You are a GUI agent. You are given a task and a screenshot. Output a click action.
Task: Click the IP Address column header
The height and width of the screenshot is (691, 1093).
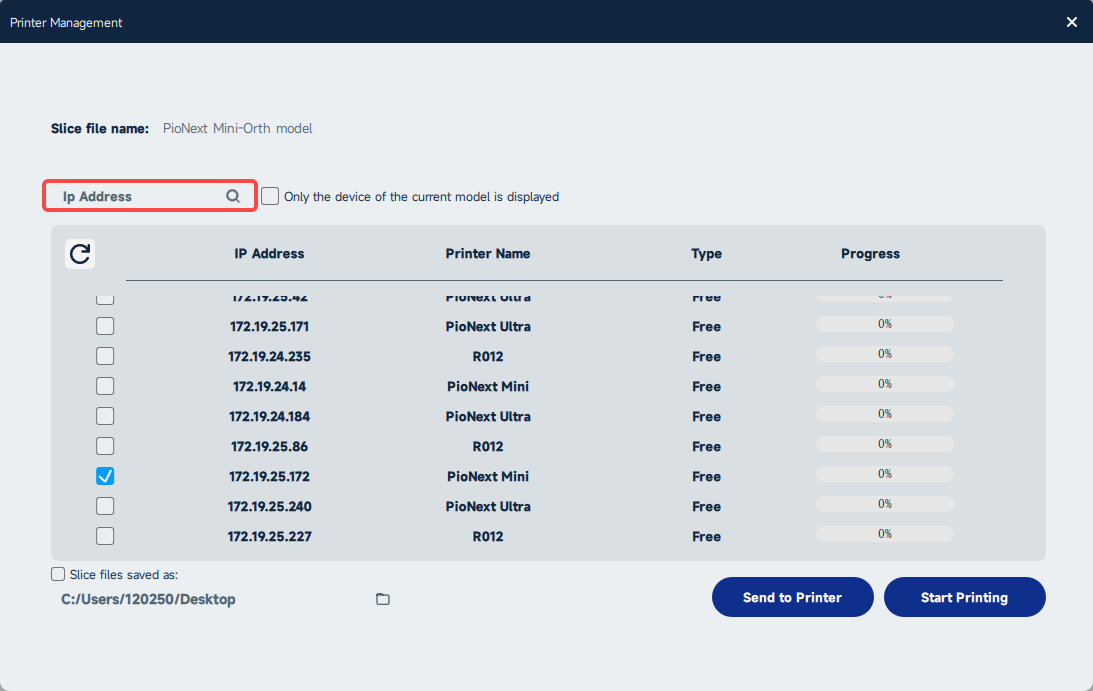[269, 254]
